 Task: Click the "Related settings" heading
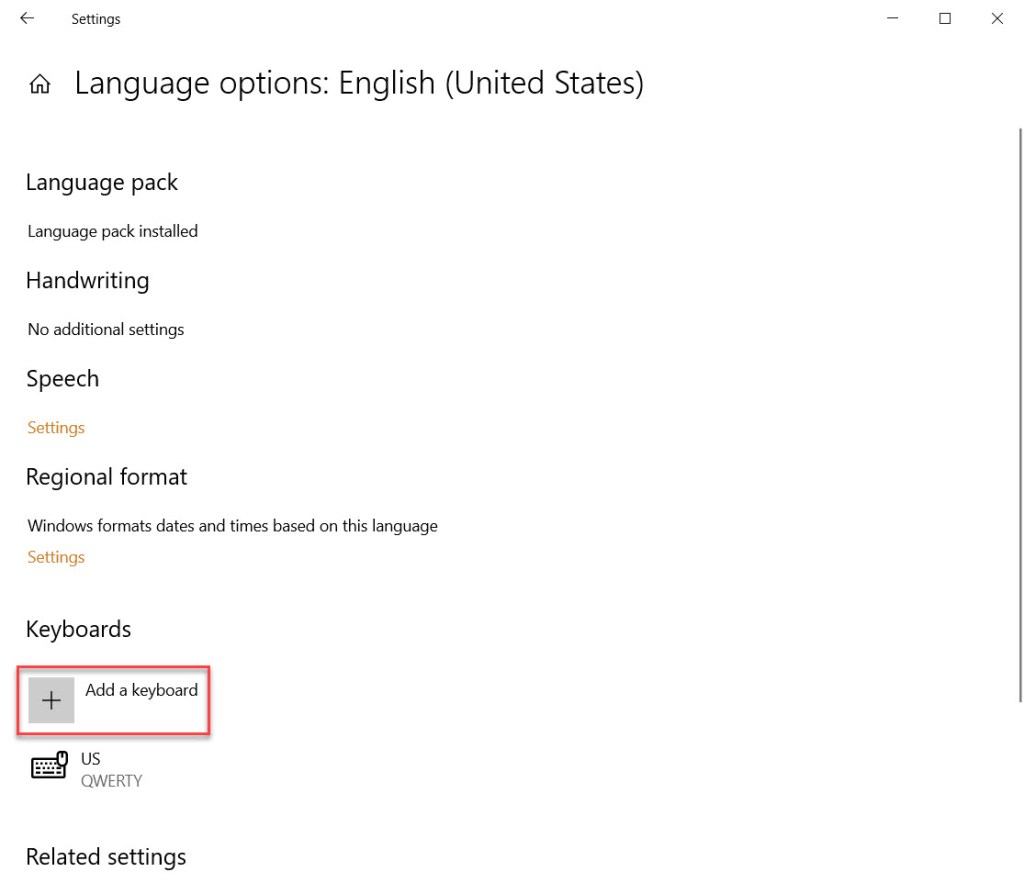[x=106, y=857]
